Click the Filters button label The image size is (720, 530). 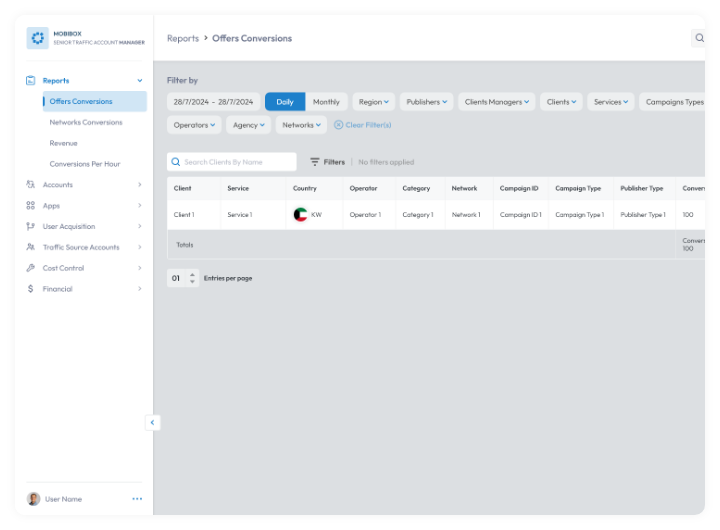334,162
